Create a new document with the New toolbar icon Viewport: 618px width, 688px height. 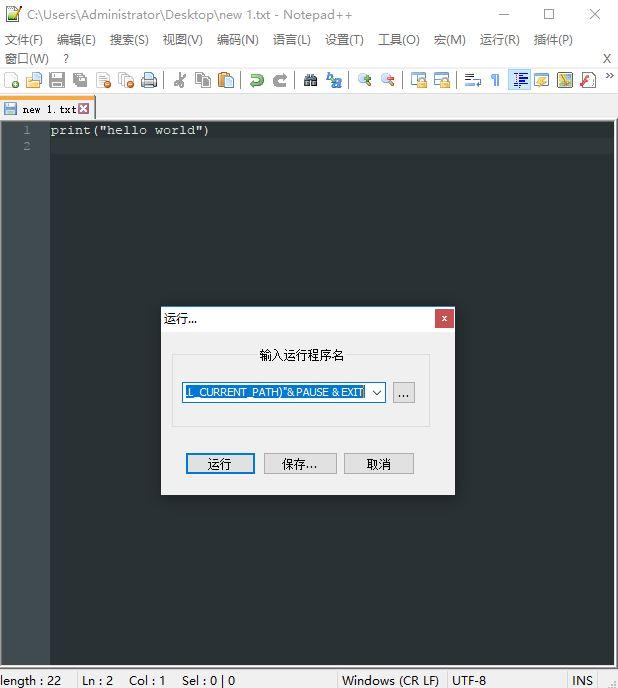pyautogui.click(x=11, y=80)
